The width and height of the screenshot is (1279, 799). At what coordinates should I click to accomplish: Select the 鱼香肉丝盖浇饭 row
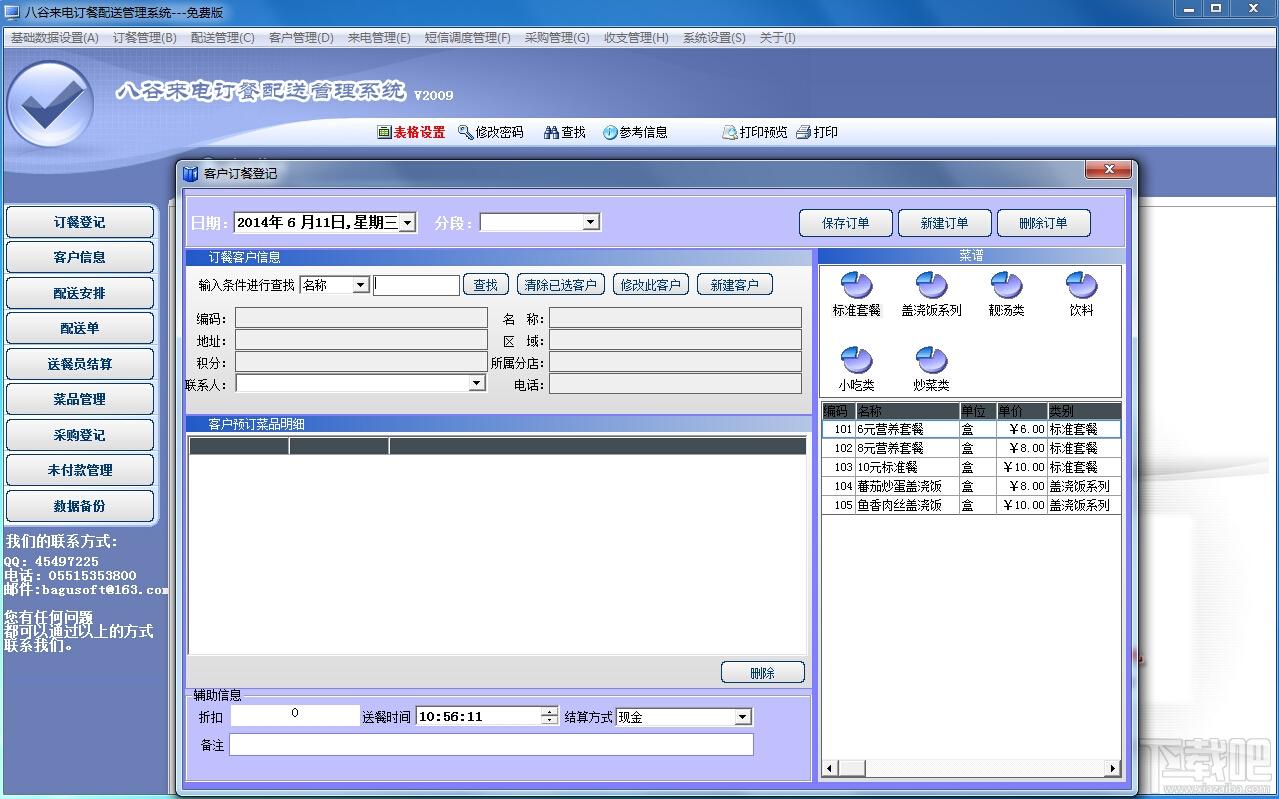[x=971, y=505]
